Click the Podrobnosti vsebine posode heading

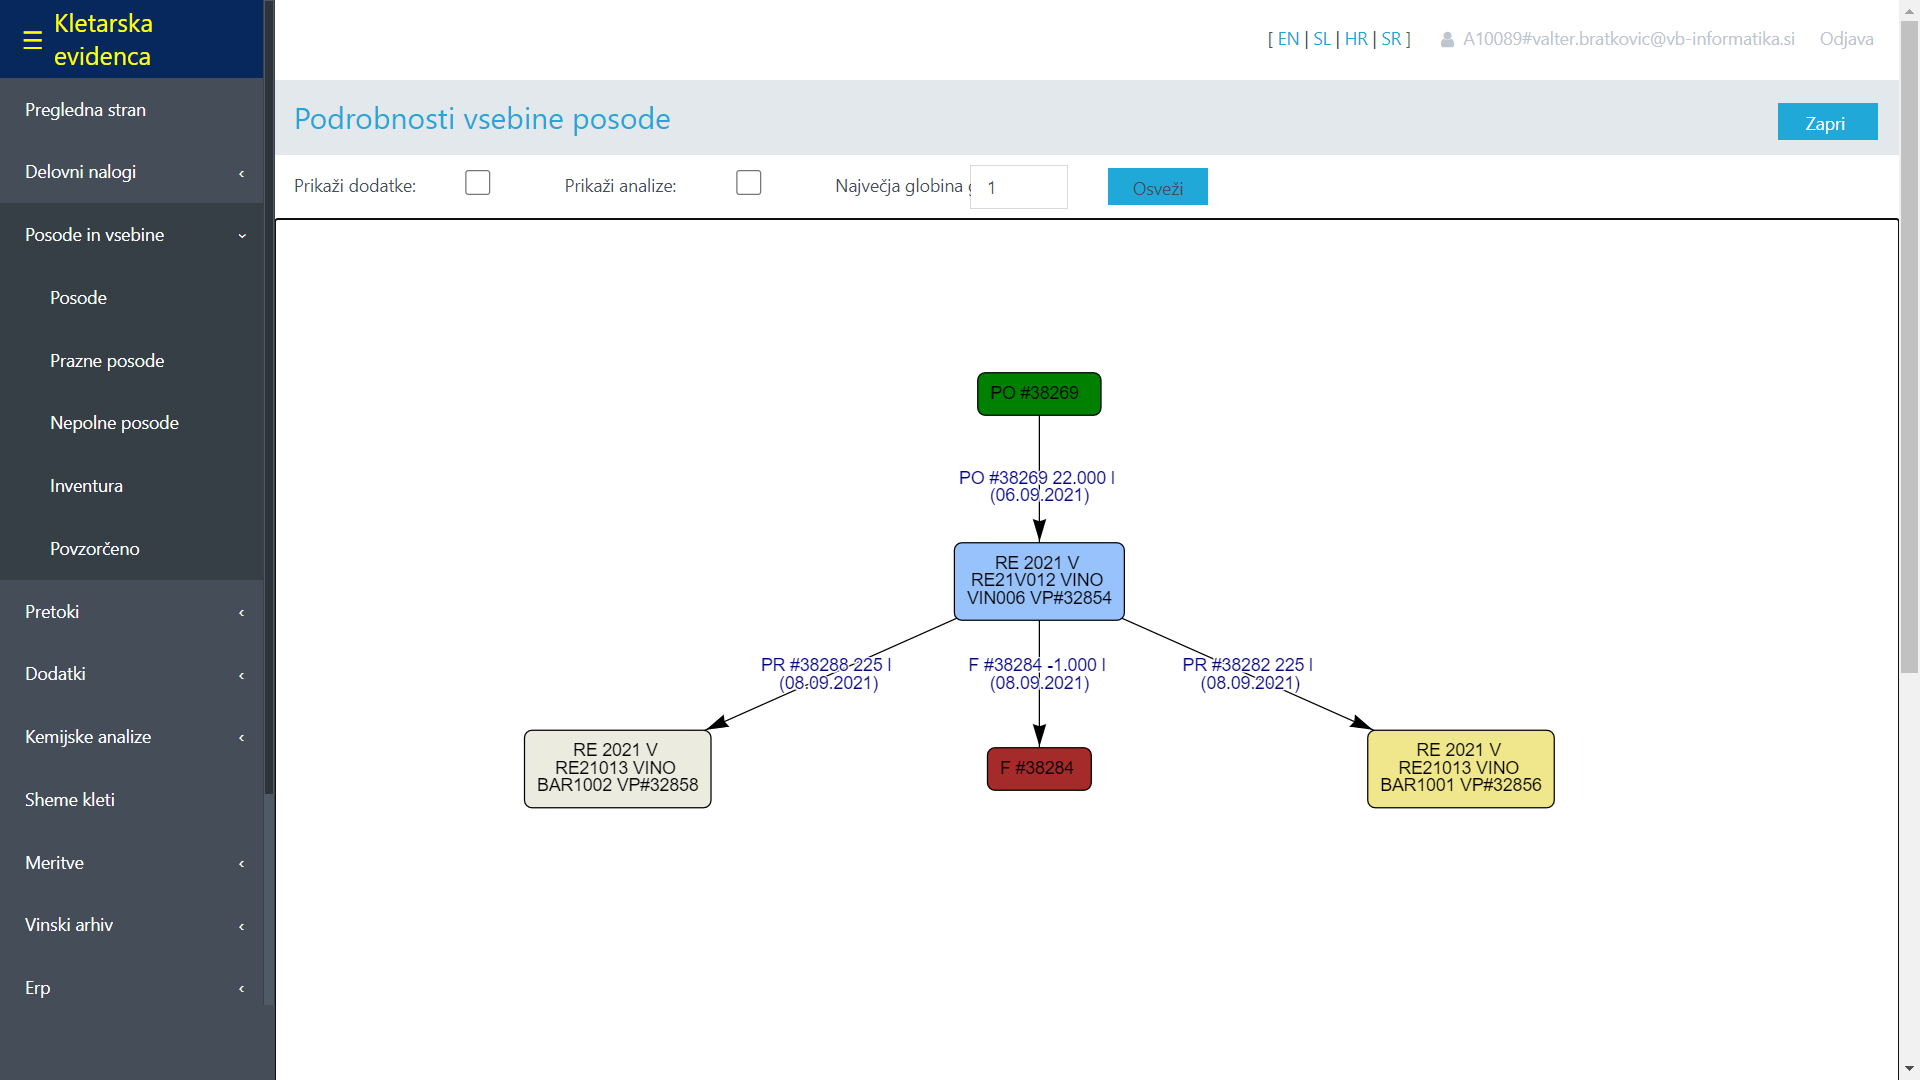click(482, 118)
